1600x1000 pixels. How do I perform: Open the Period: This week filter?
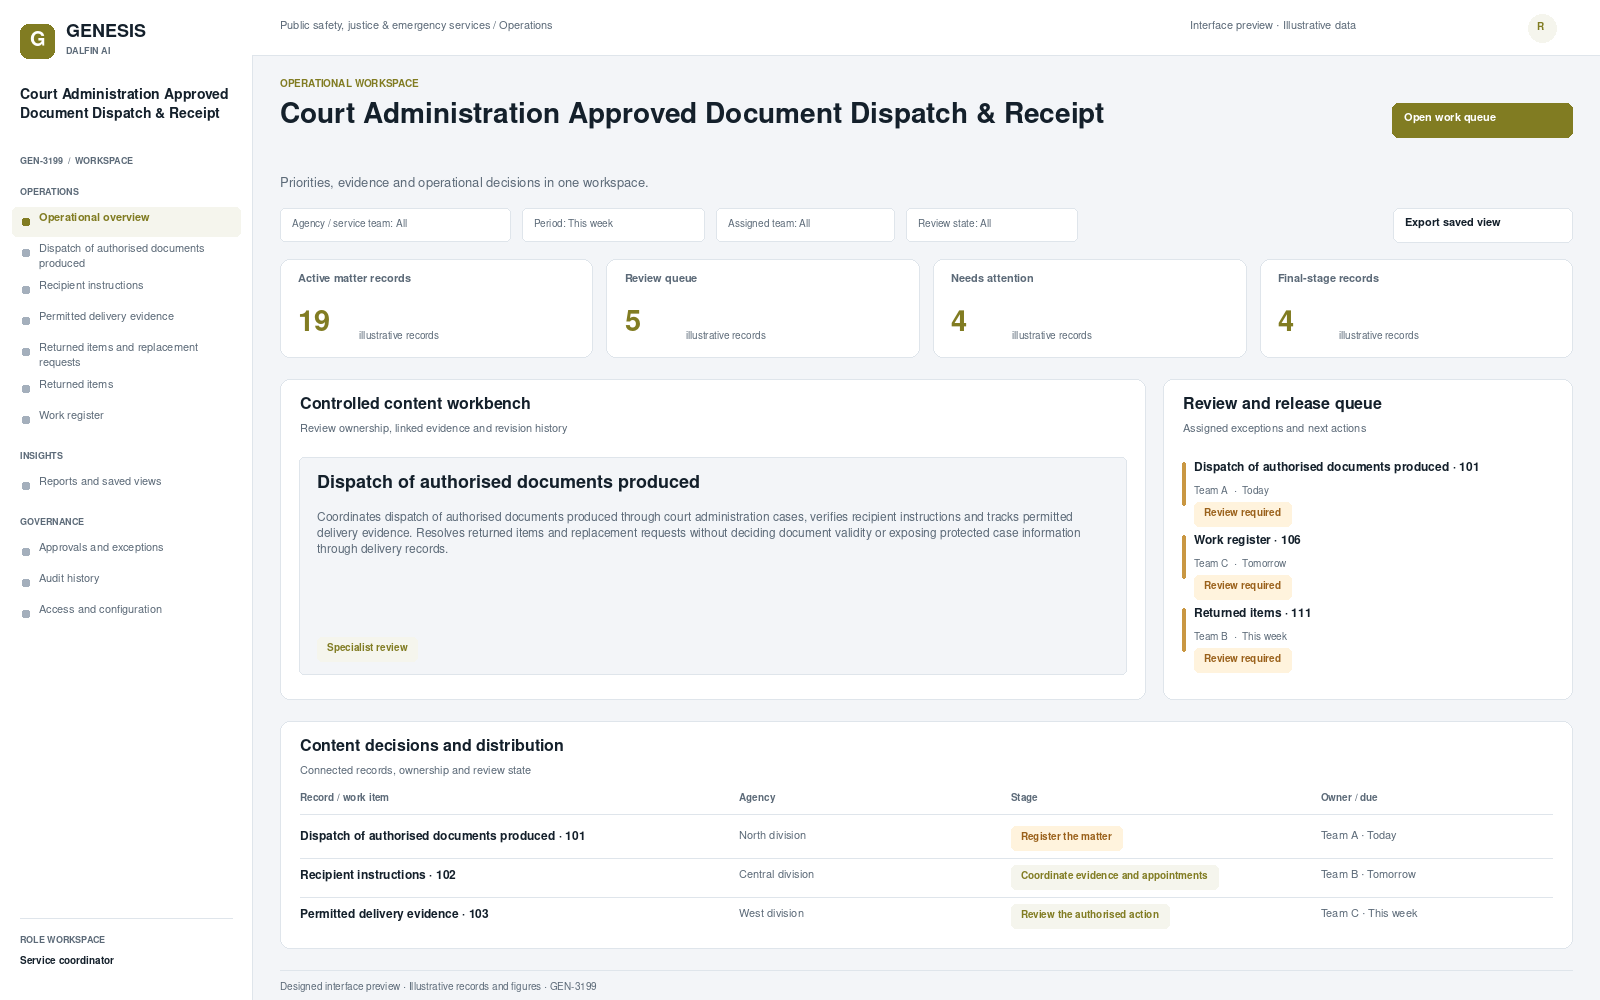pos(613,225)
